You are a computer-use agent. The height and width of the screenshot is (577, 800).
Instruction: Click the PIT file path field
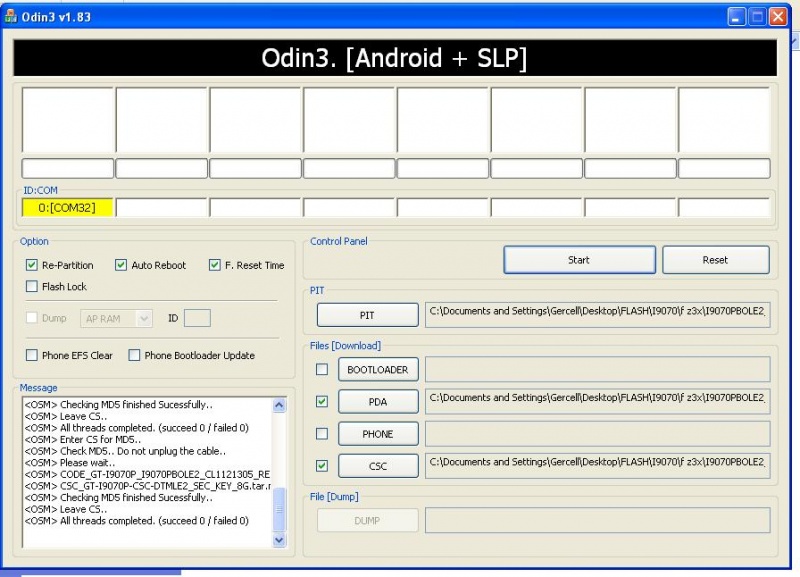point(597,315)
